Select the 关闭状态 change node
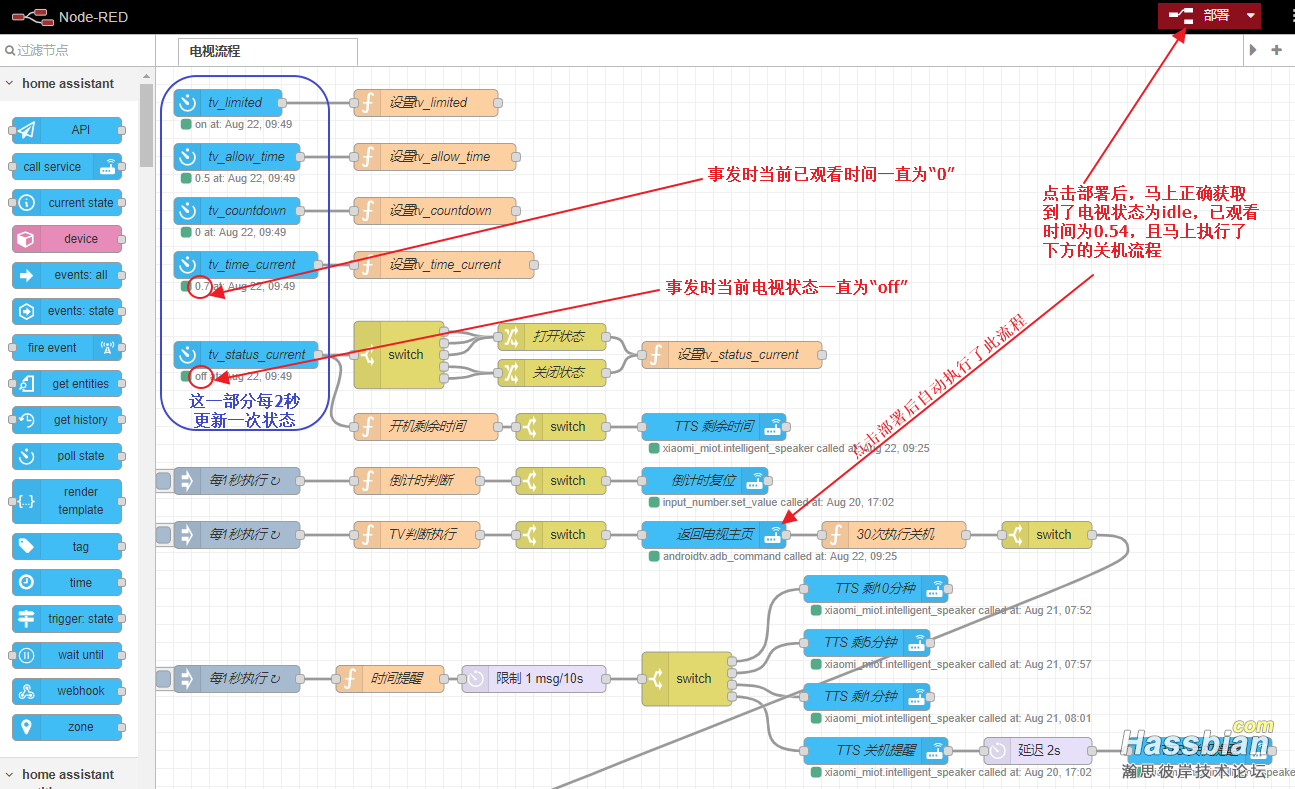This screenshot has width=1295, height=789. tap(552, 372)
